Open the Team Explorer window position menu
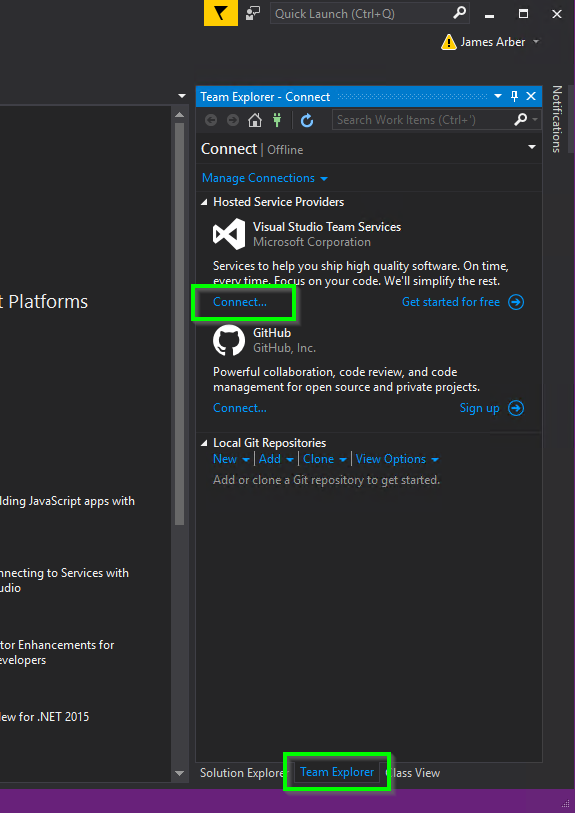575x813 pixels. 498,96
